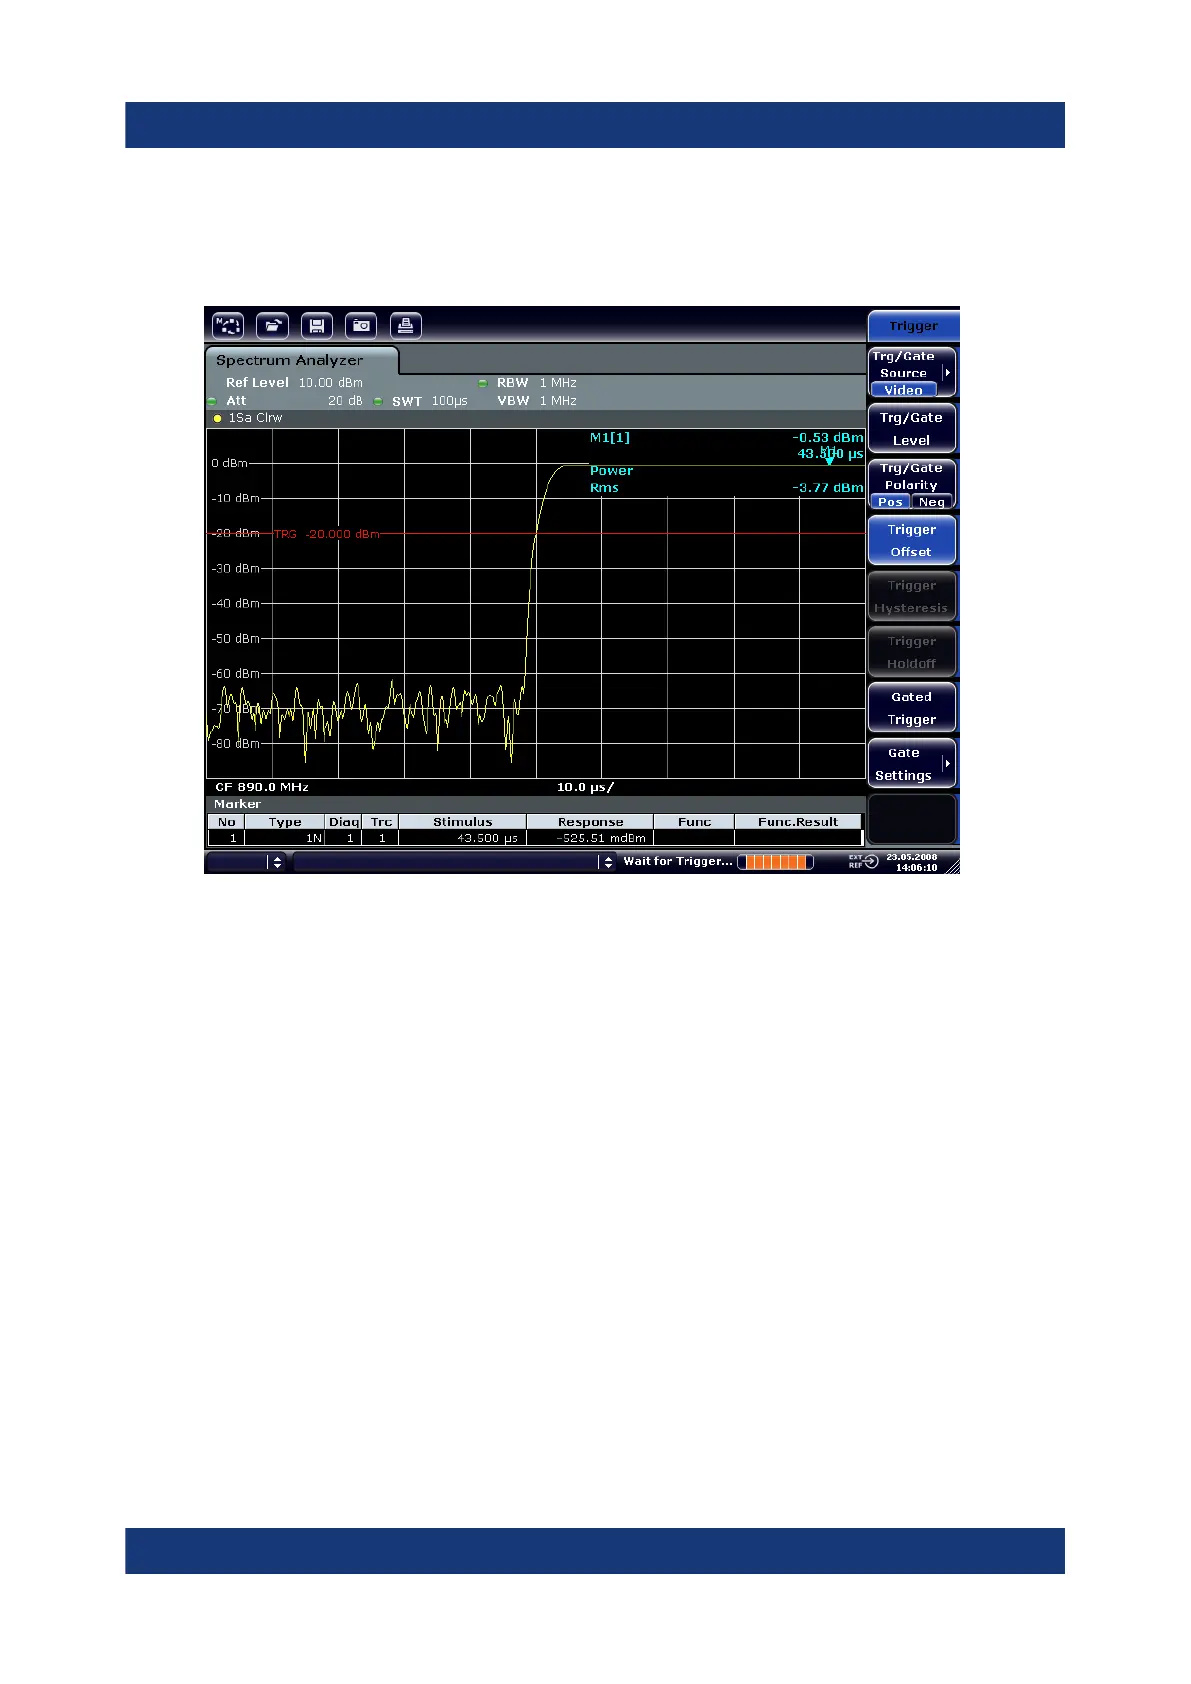Click the orange sweep progress bar
Image resolution: width=1191 pixels, height=1684 pixels.
tap(776, 862)
